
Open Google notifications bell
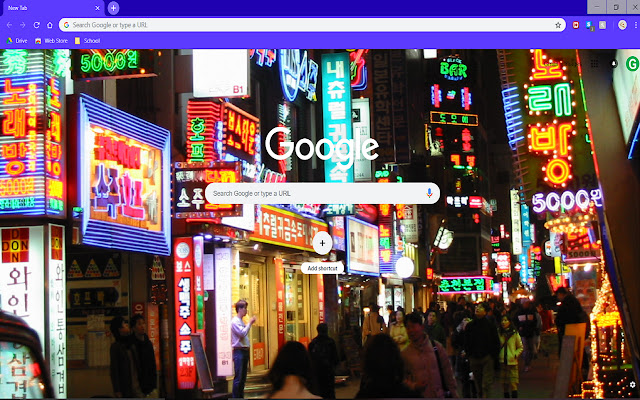(x=613, y=64)
